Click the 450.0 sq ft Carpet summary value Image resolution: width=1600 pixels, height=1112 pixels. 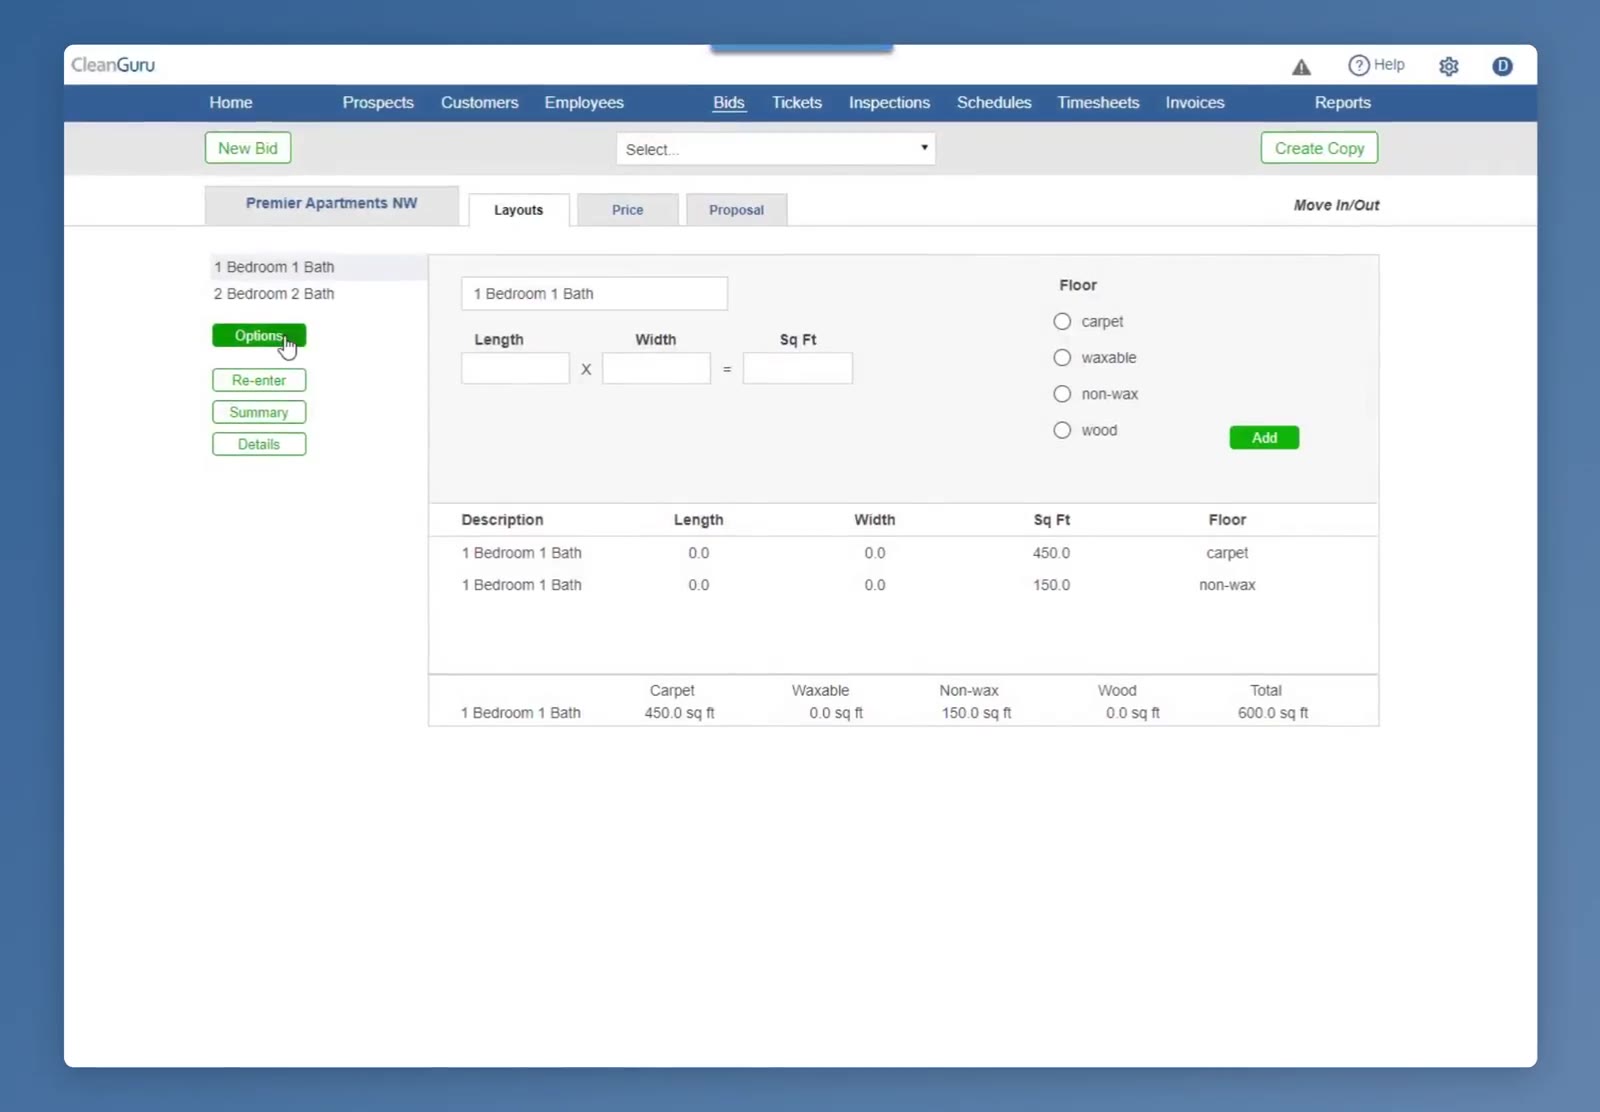click(x=680, y=713)
